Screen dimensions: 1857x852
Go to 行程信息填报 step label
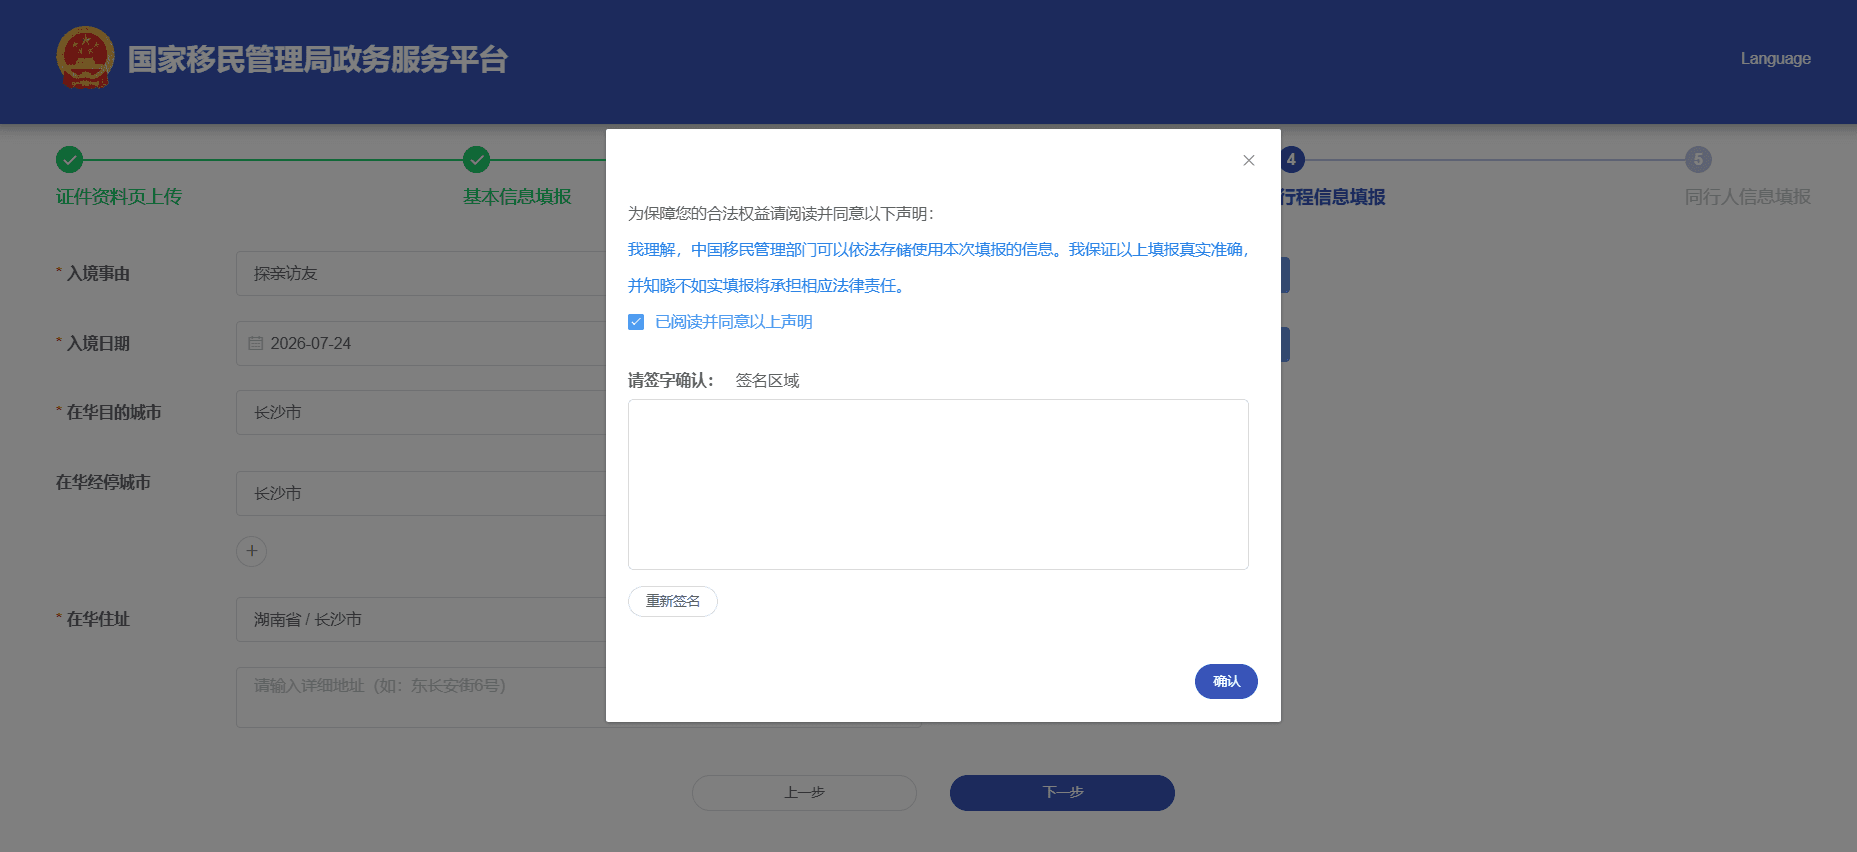(1334, 197)
